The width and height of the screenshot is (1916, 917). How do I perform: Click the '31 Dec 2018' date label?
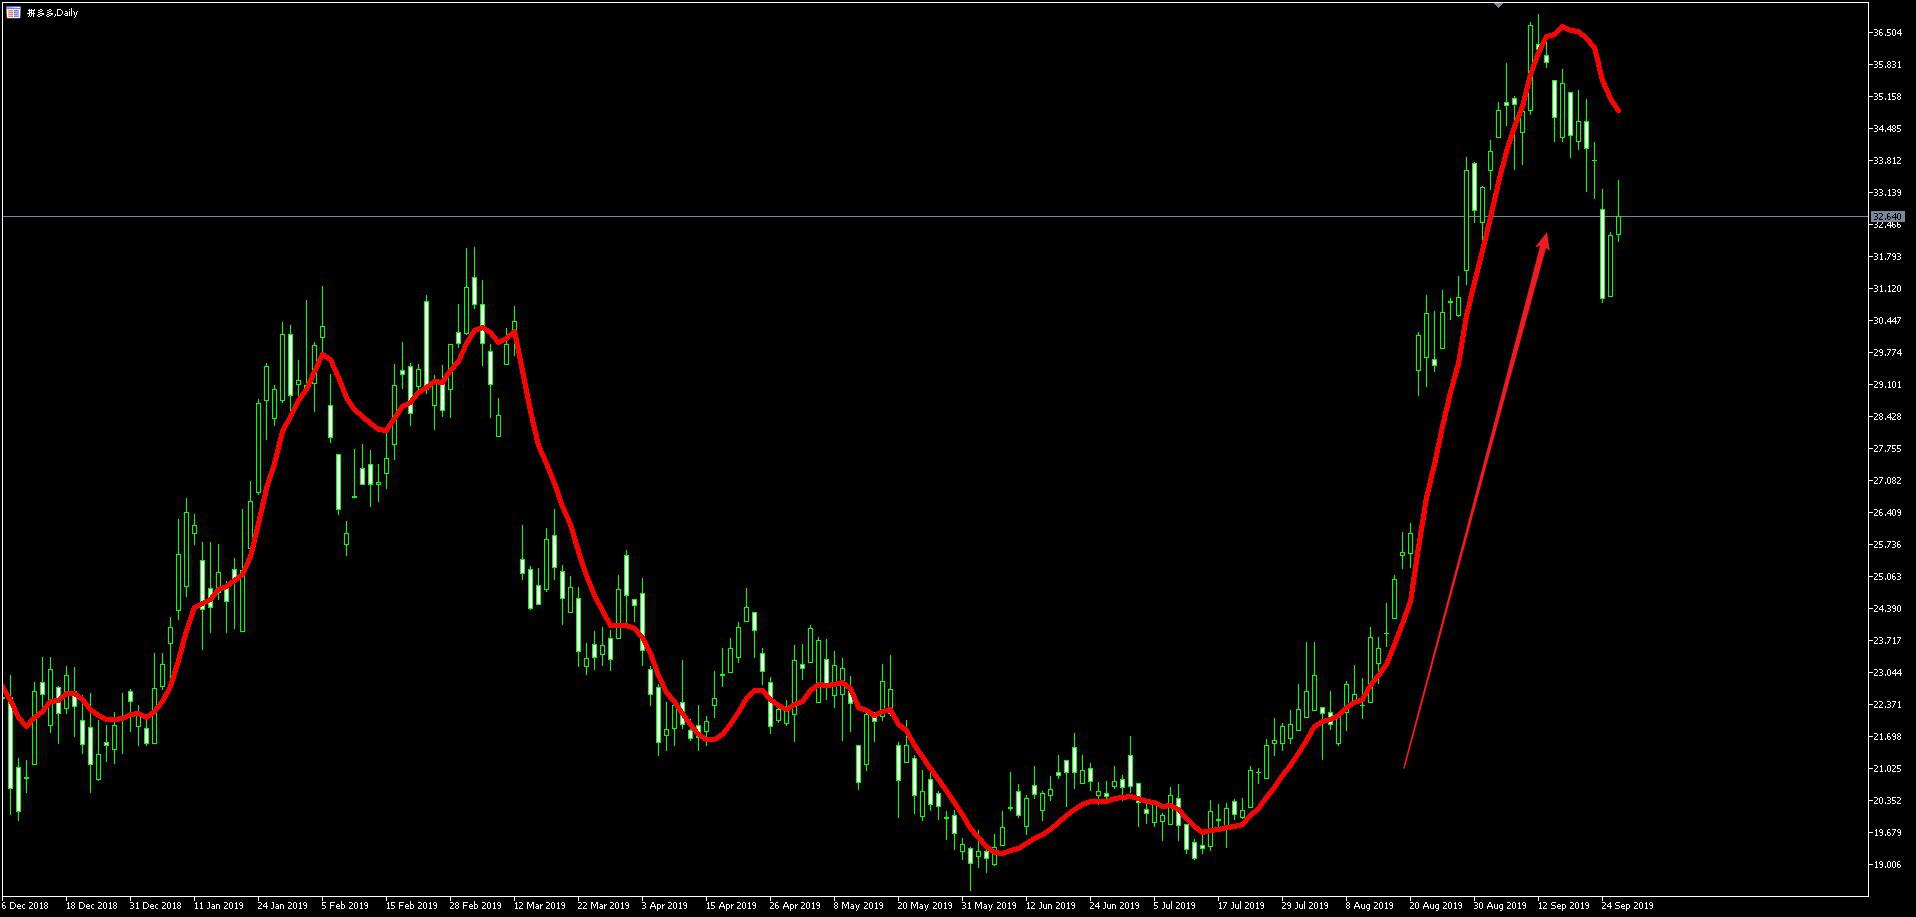[x=155, y=906]
